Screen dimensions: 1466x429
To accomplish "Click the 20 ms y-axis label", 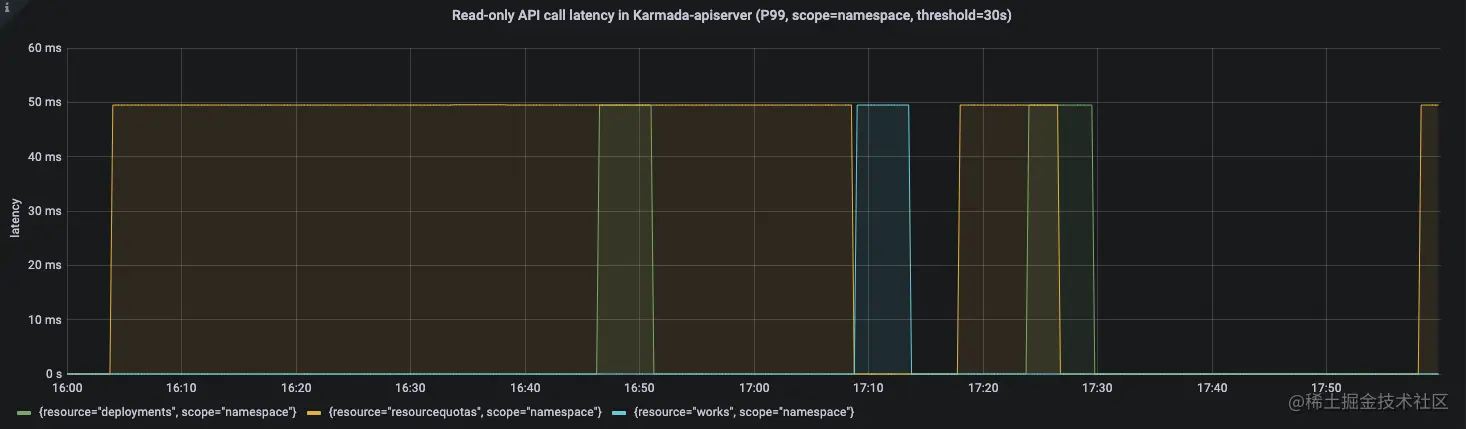I will pos(45,265).
